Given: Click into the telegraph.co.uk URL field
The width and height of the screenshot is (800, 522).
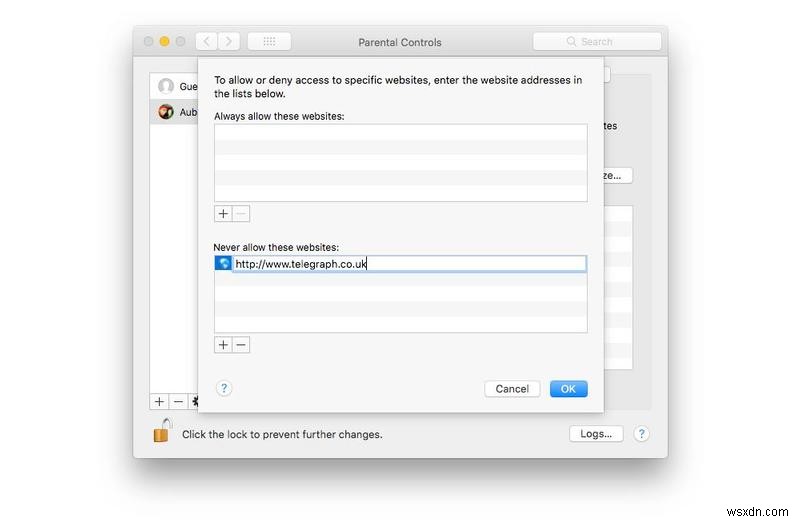Looking at the screenshot, I should click(x=408, y=264).
